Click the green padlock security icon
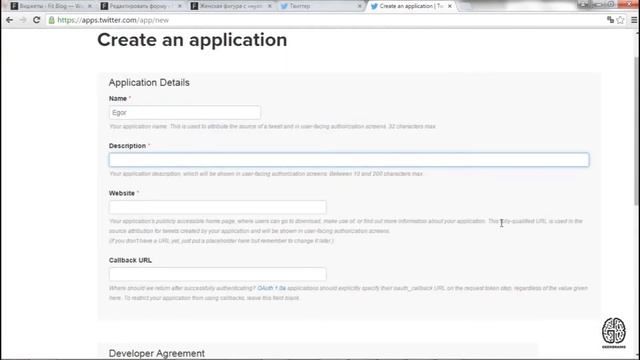Screen dimensions: 640x360 point(51,20)
